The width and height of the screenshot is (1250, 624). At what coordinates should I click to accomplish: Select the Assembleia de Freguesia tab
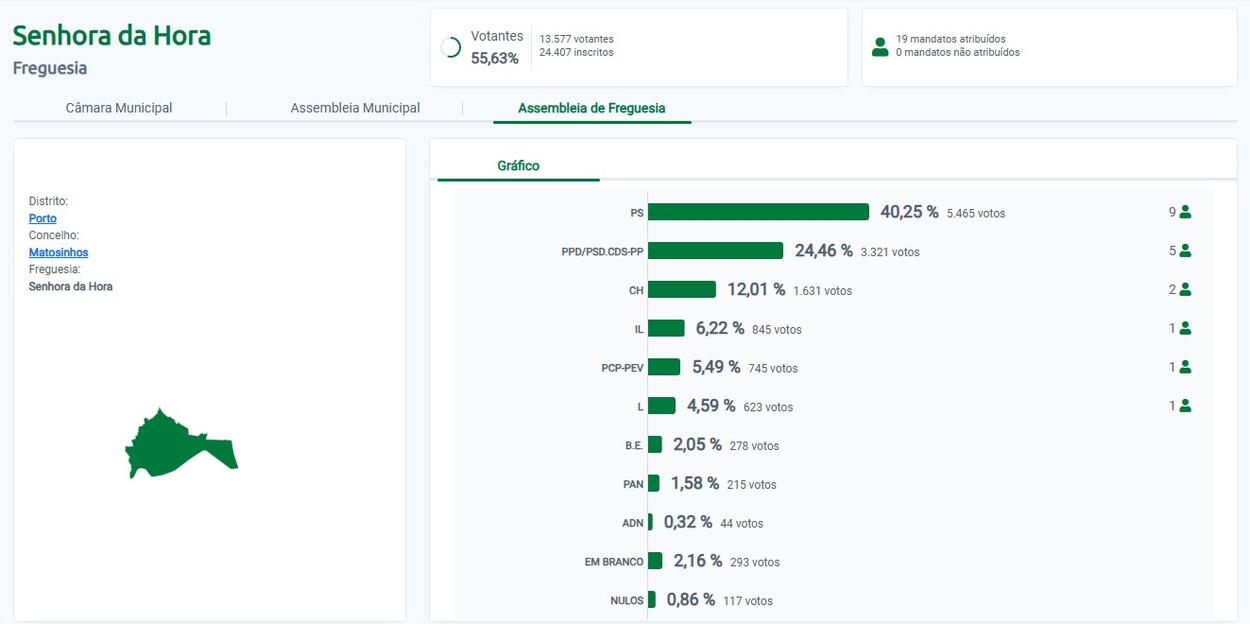[591, 108]
